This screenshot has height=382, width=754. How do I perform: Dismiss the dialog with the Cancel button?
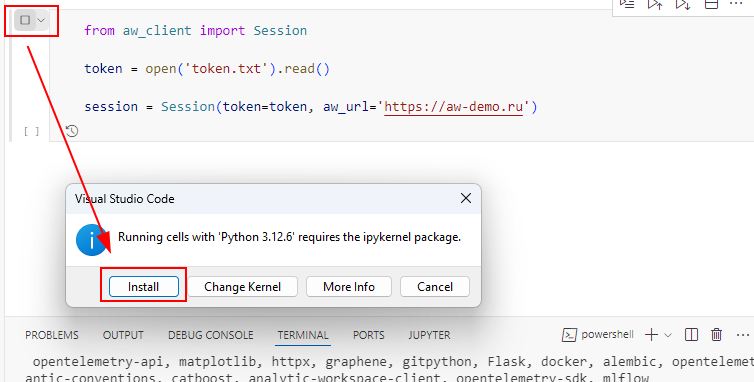coord(435,287)
